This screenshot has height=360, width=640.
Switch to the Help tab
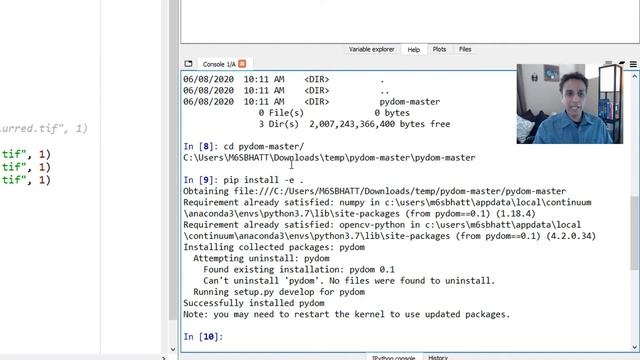[413, 49]
